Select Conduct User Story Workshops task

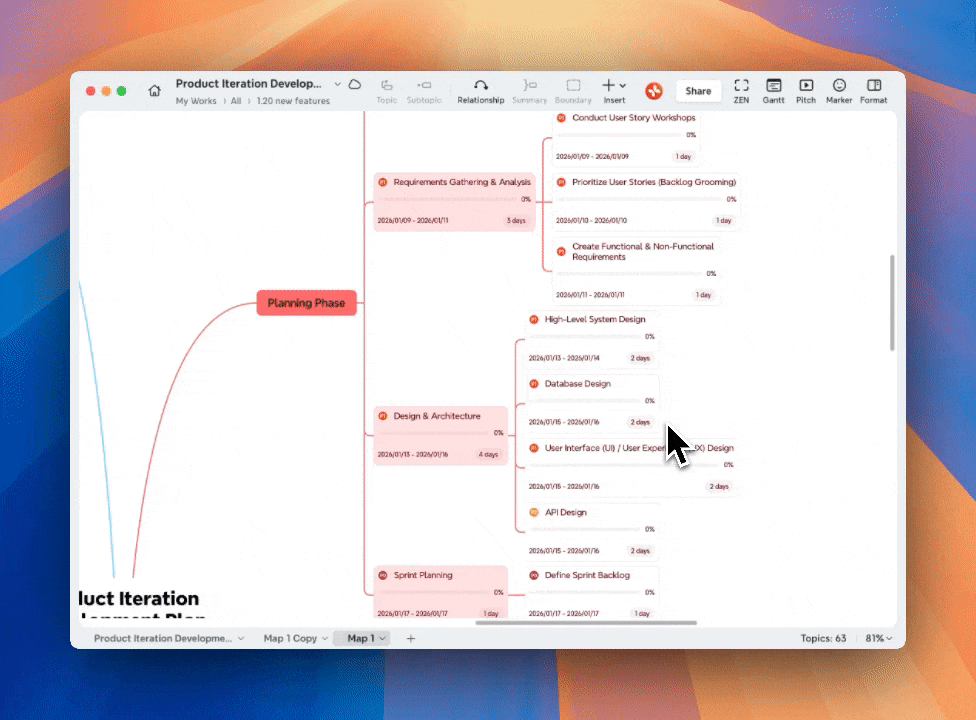[625, 138]
